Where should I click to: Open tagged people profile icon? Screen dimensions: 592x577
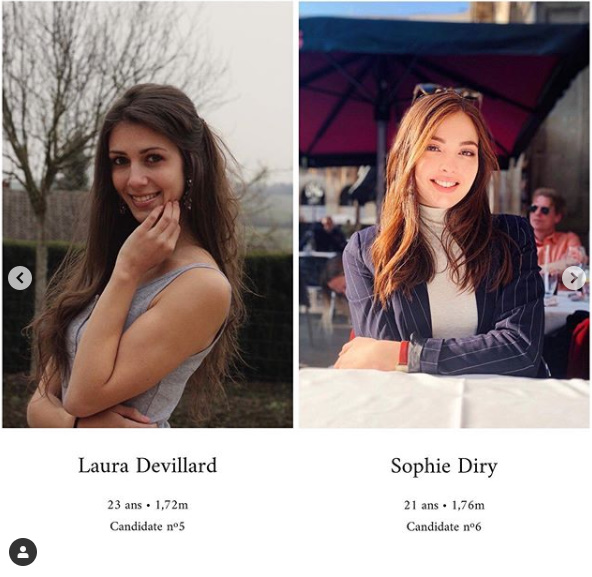click(23, 552)
